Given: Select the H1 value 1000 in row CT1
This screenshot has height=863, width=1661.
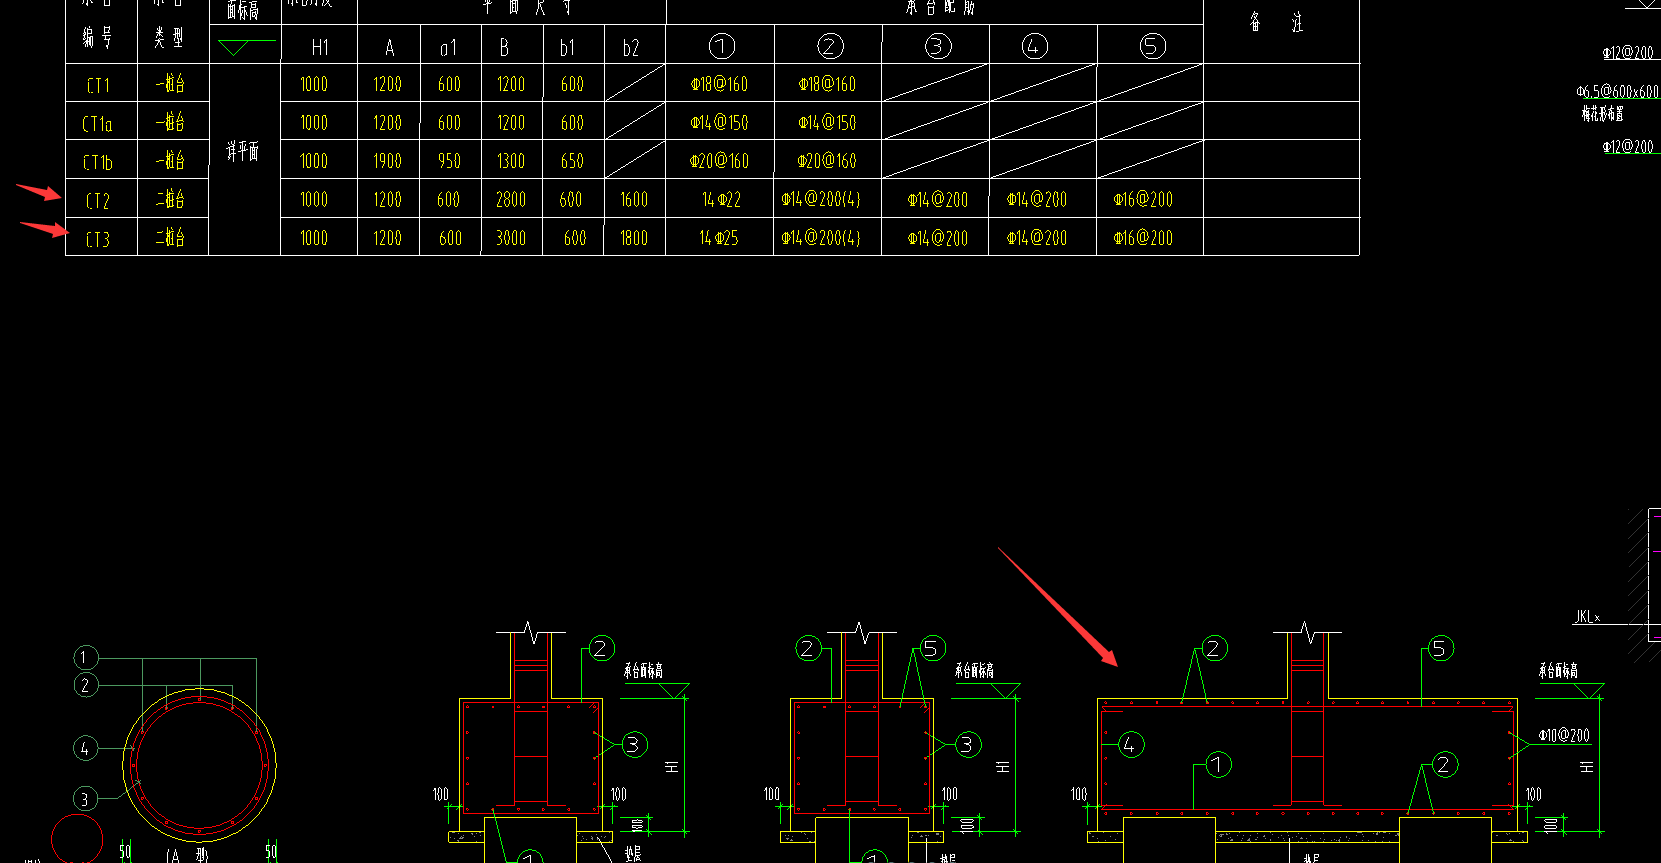Looking at the screenshot, I should pos(314,85).
